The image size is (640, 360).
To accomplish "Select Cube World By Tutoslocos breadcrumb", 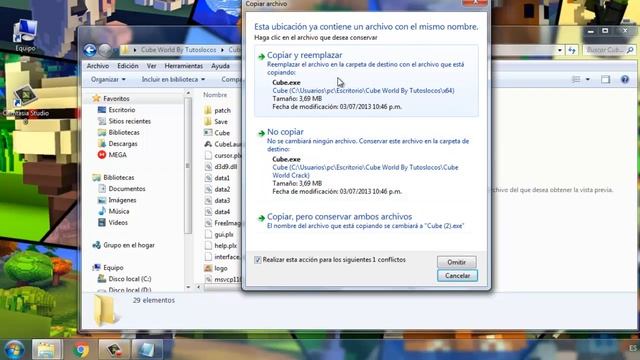I will [179, 50].
